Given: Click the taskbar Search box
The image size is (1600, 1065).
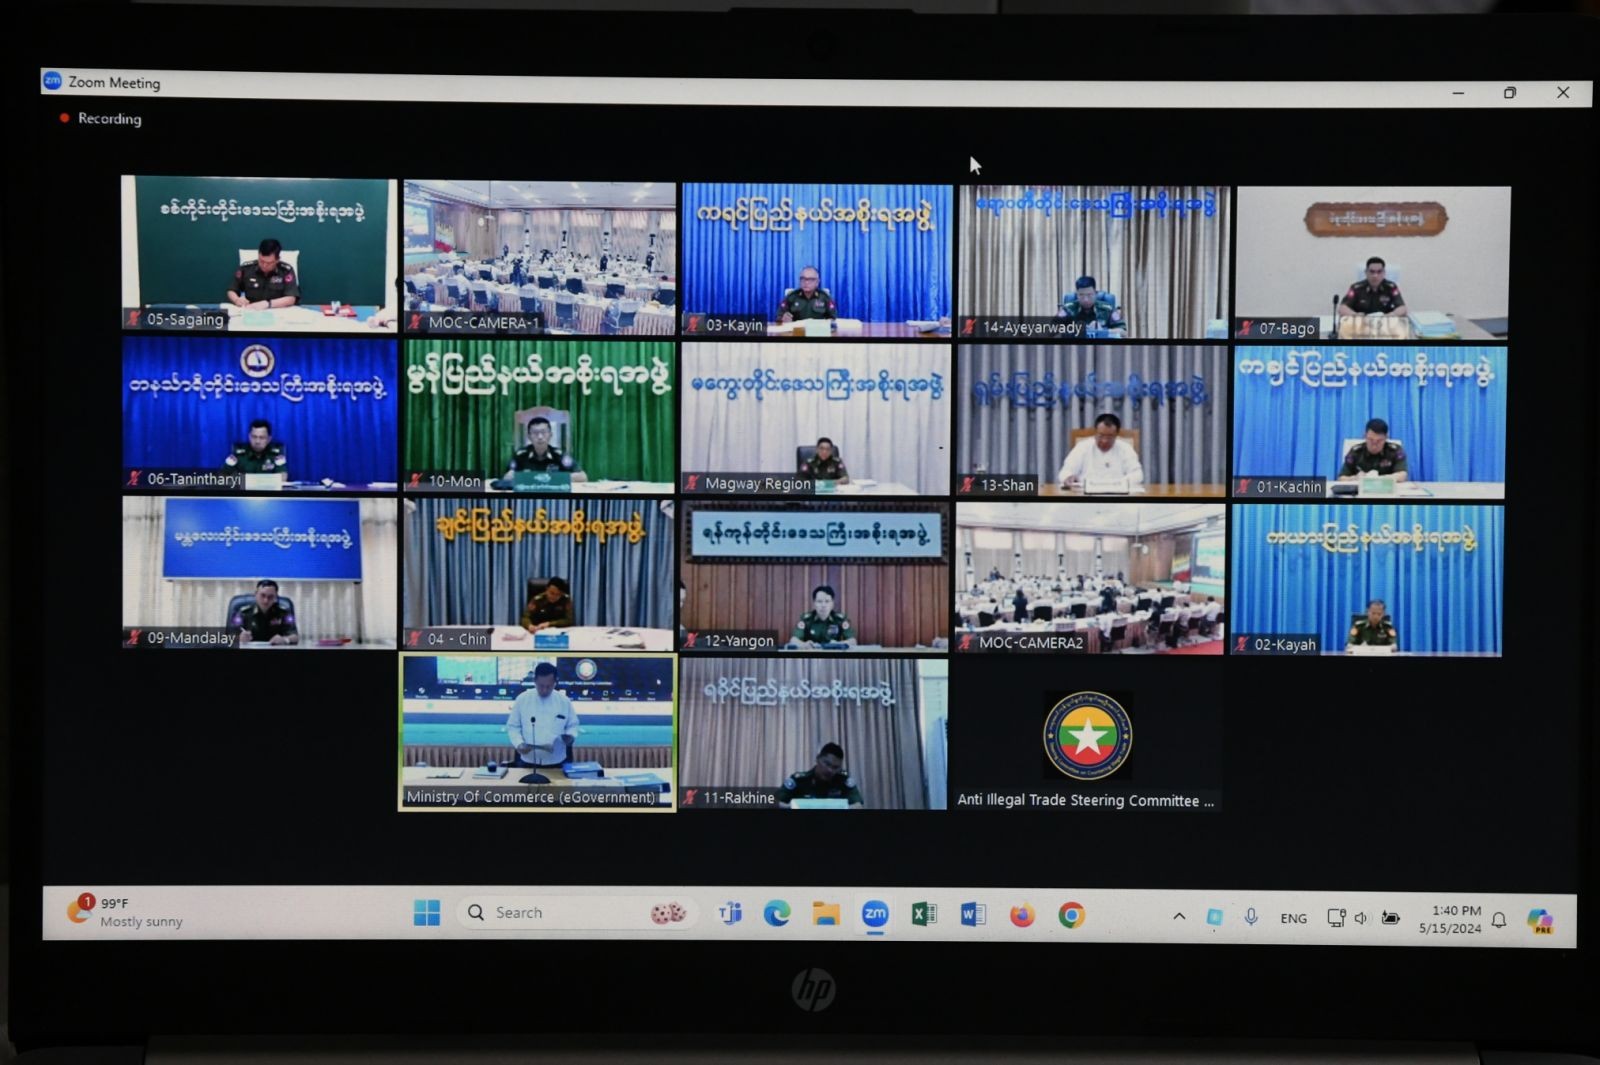Looking at the screenshot, I should (576, 913).
